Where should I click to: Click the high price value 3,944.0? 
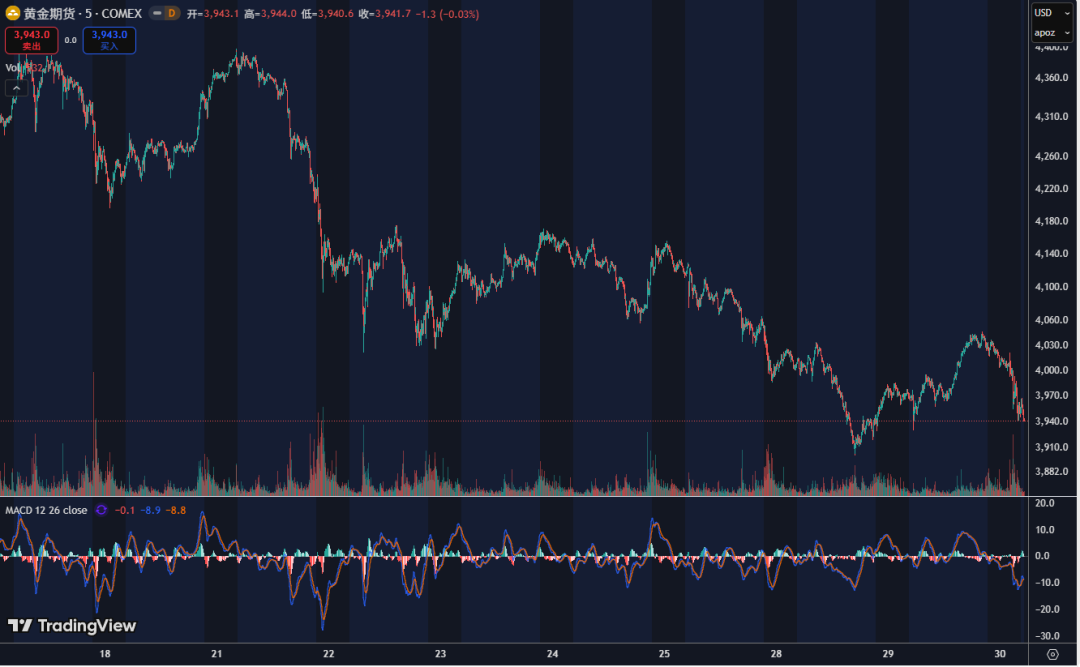point(278,14)
